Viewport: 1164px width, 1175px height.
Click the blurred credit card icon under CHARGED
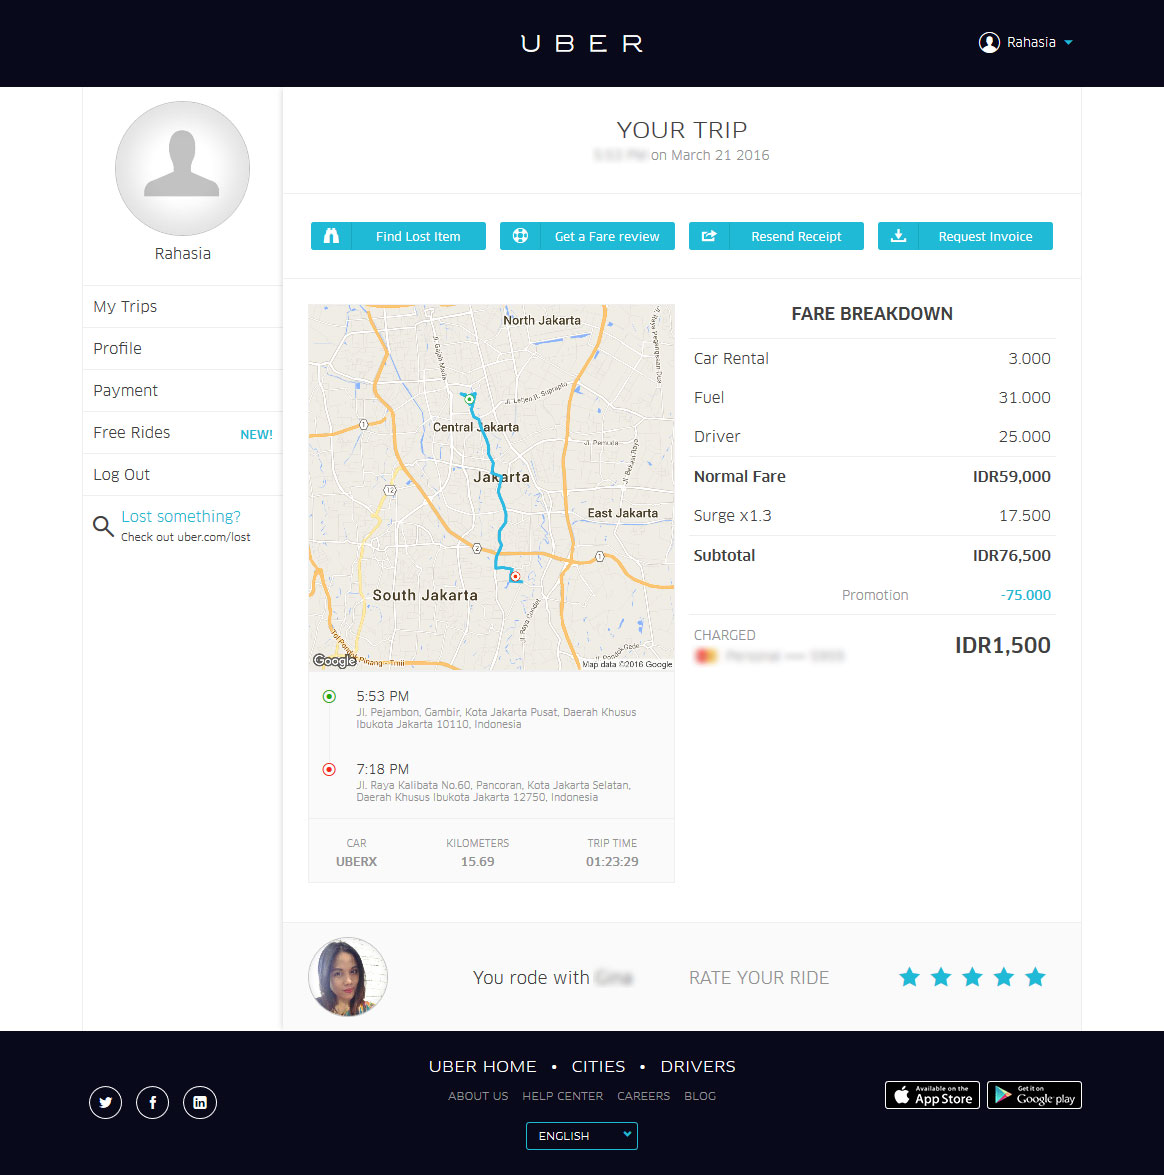point(706,656)
